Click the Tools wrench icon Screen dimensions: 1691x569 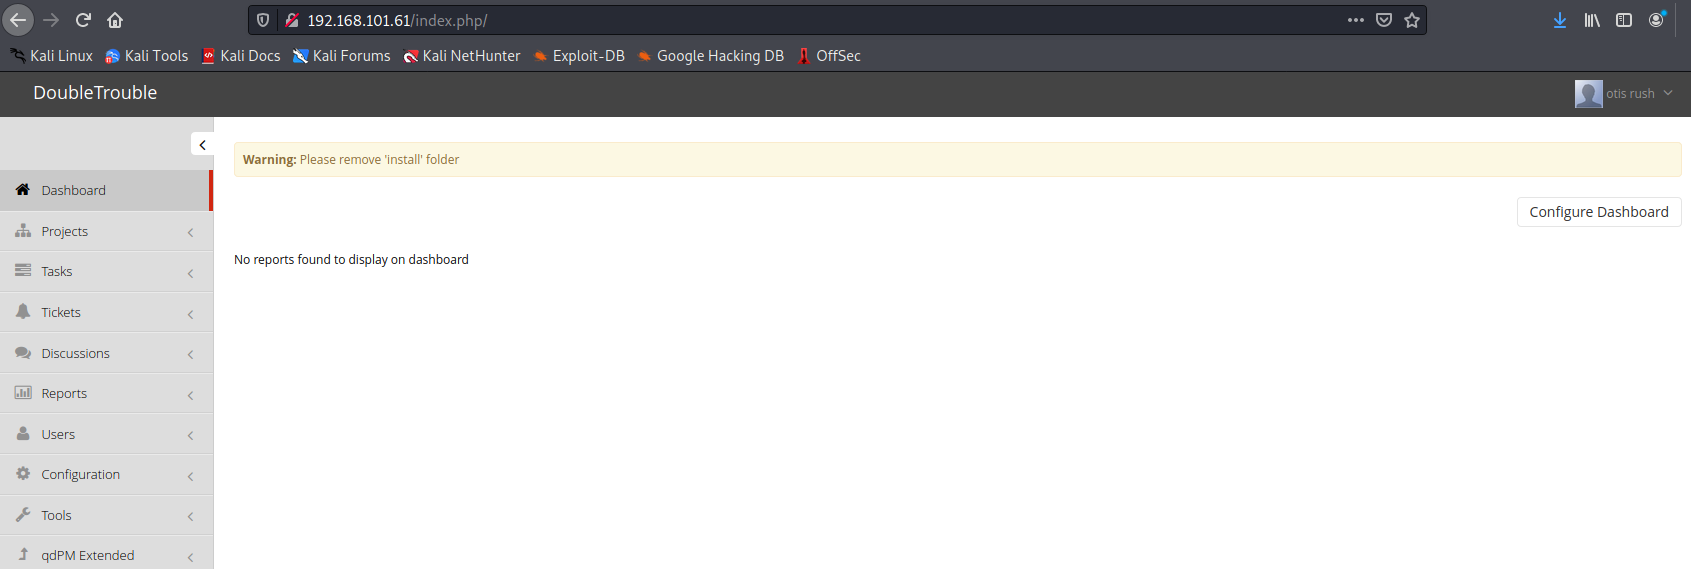[23, 514]
